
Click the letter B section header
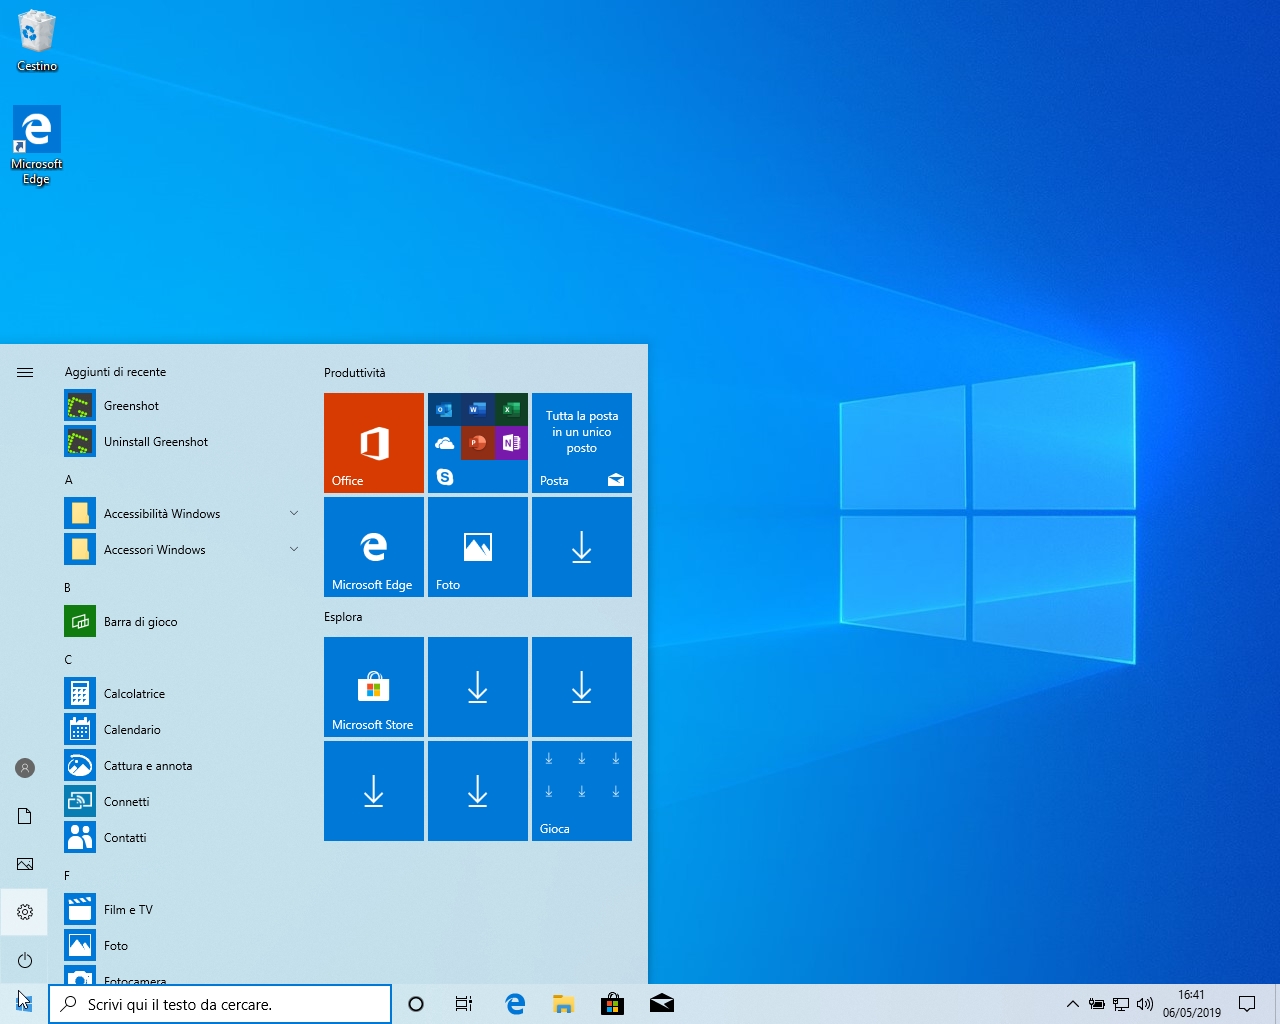68,588
